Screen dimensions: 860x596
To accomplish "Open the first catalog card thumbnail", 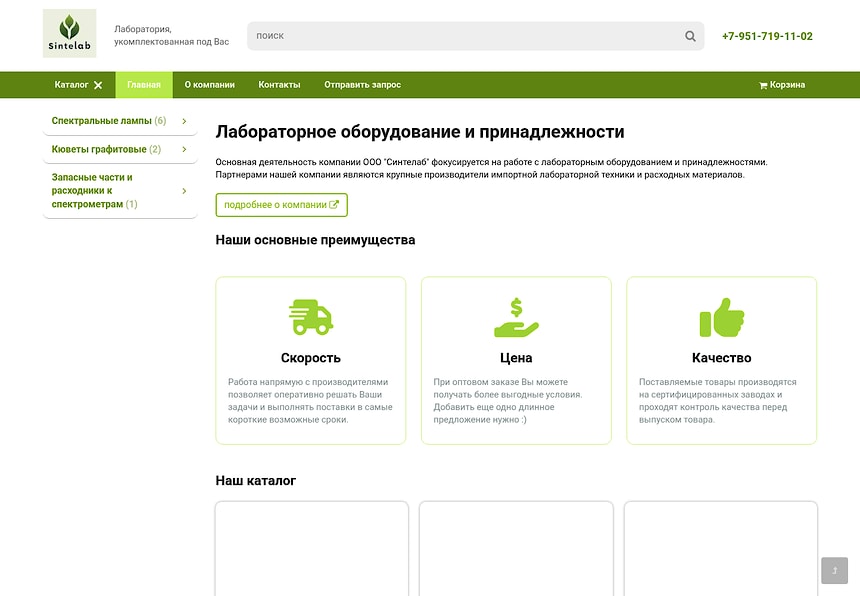I will 312,548.
